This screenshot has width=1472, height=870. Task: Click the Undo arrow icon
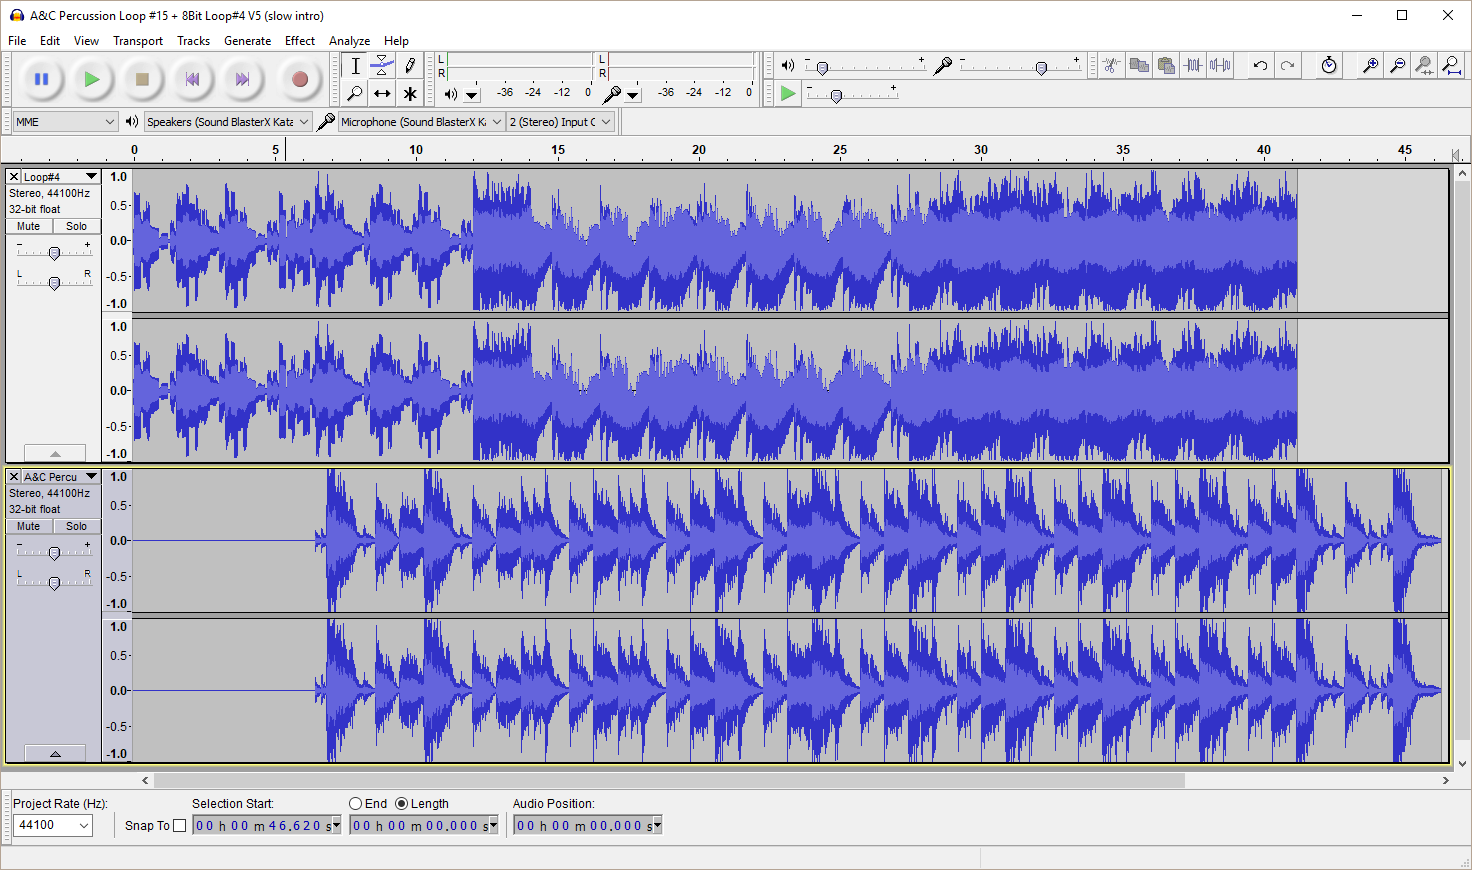[1260, 66]
